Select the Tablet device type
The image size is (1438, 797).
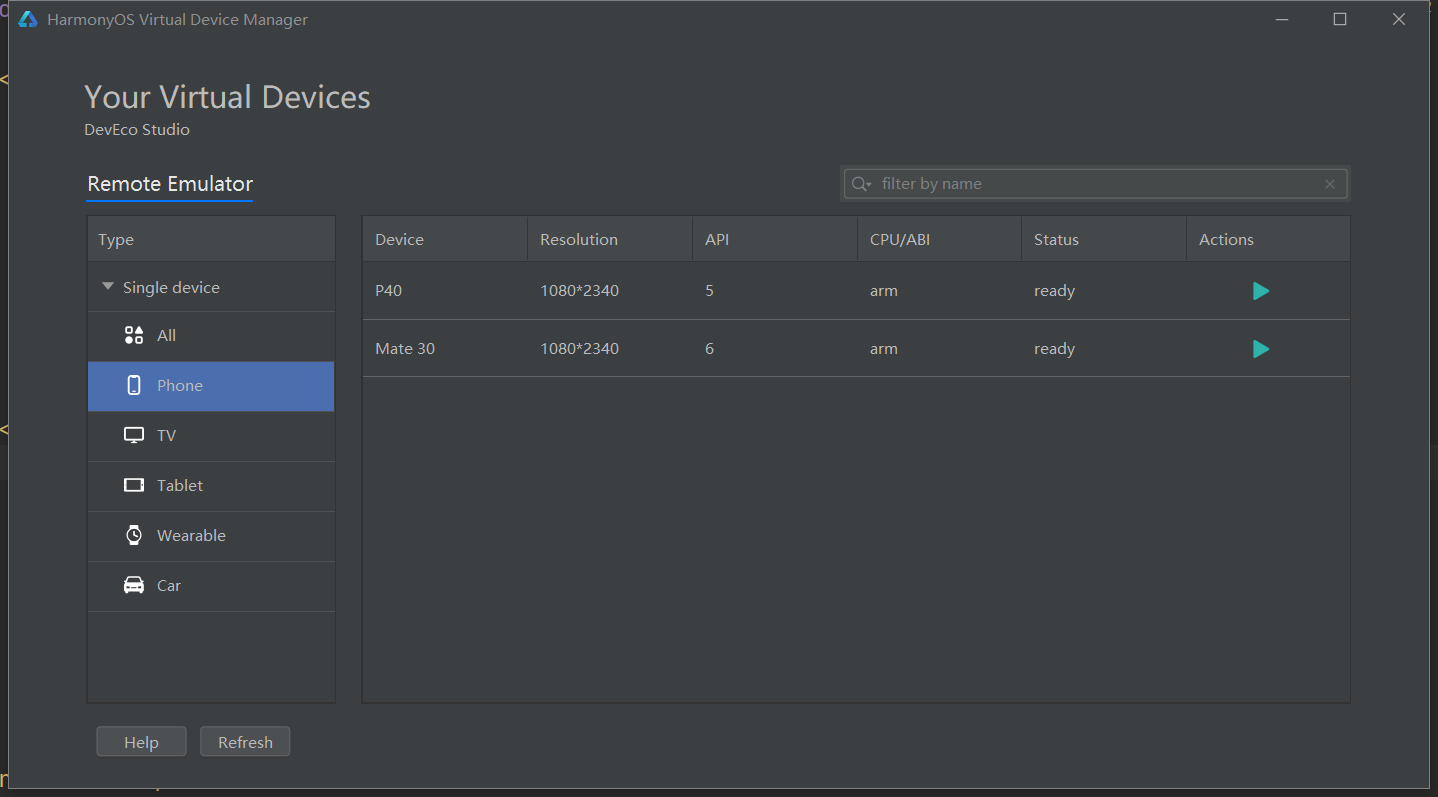pos(211,486)
